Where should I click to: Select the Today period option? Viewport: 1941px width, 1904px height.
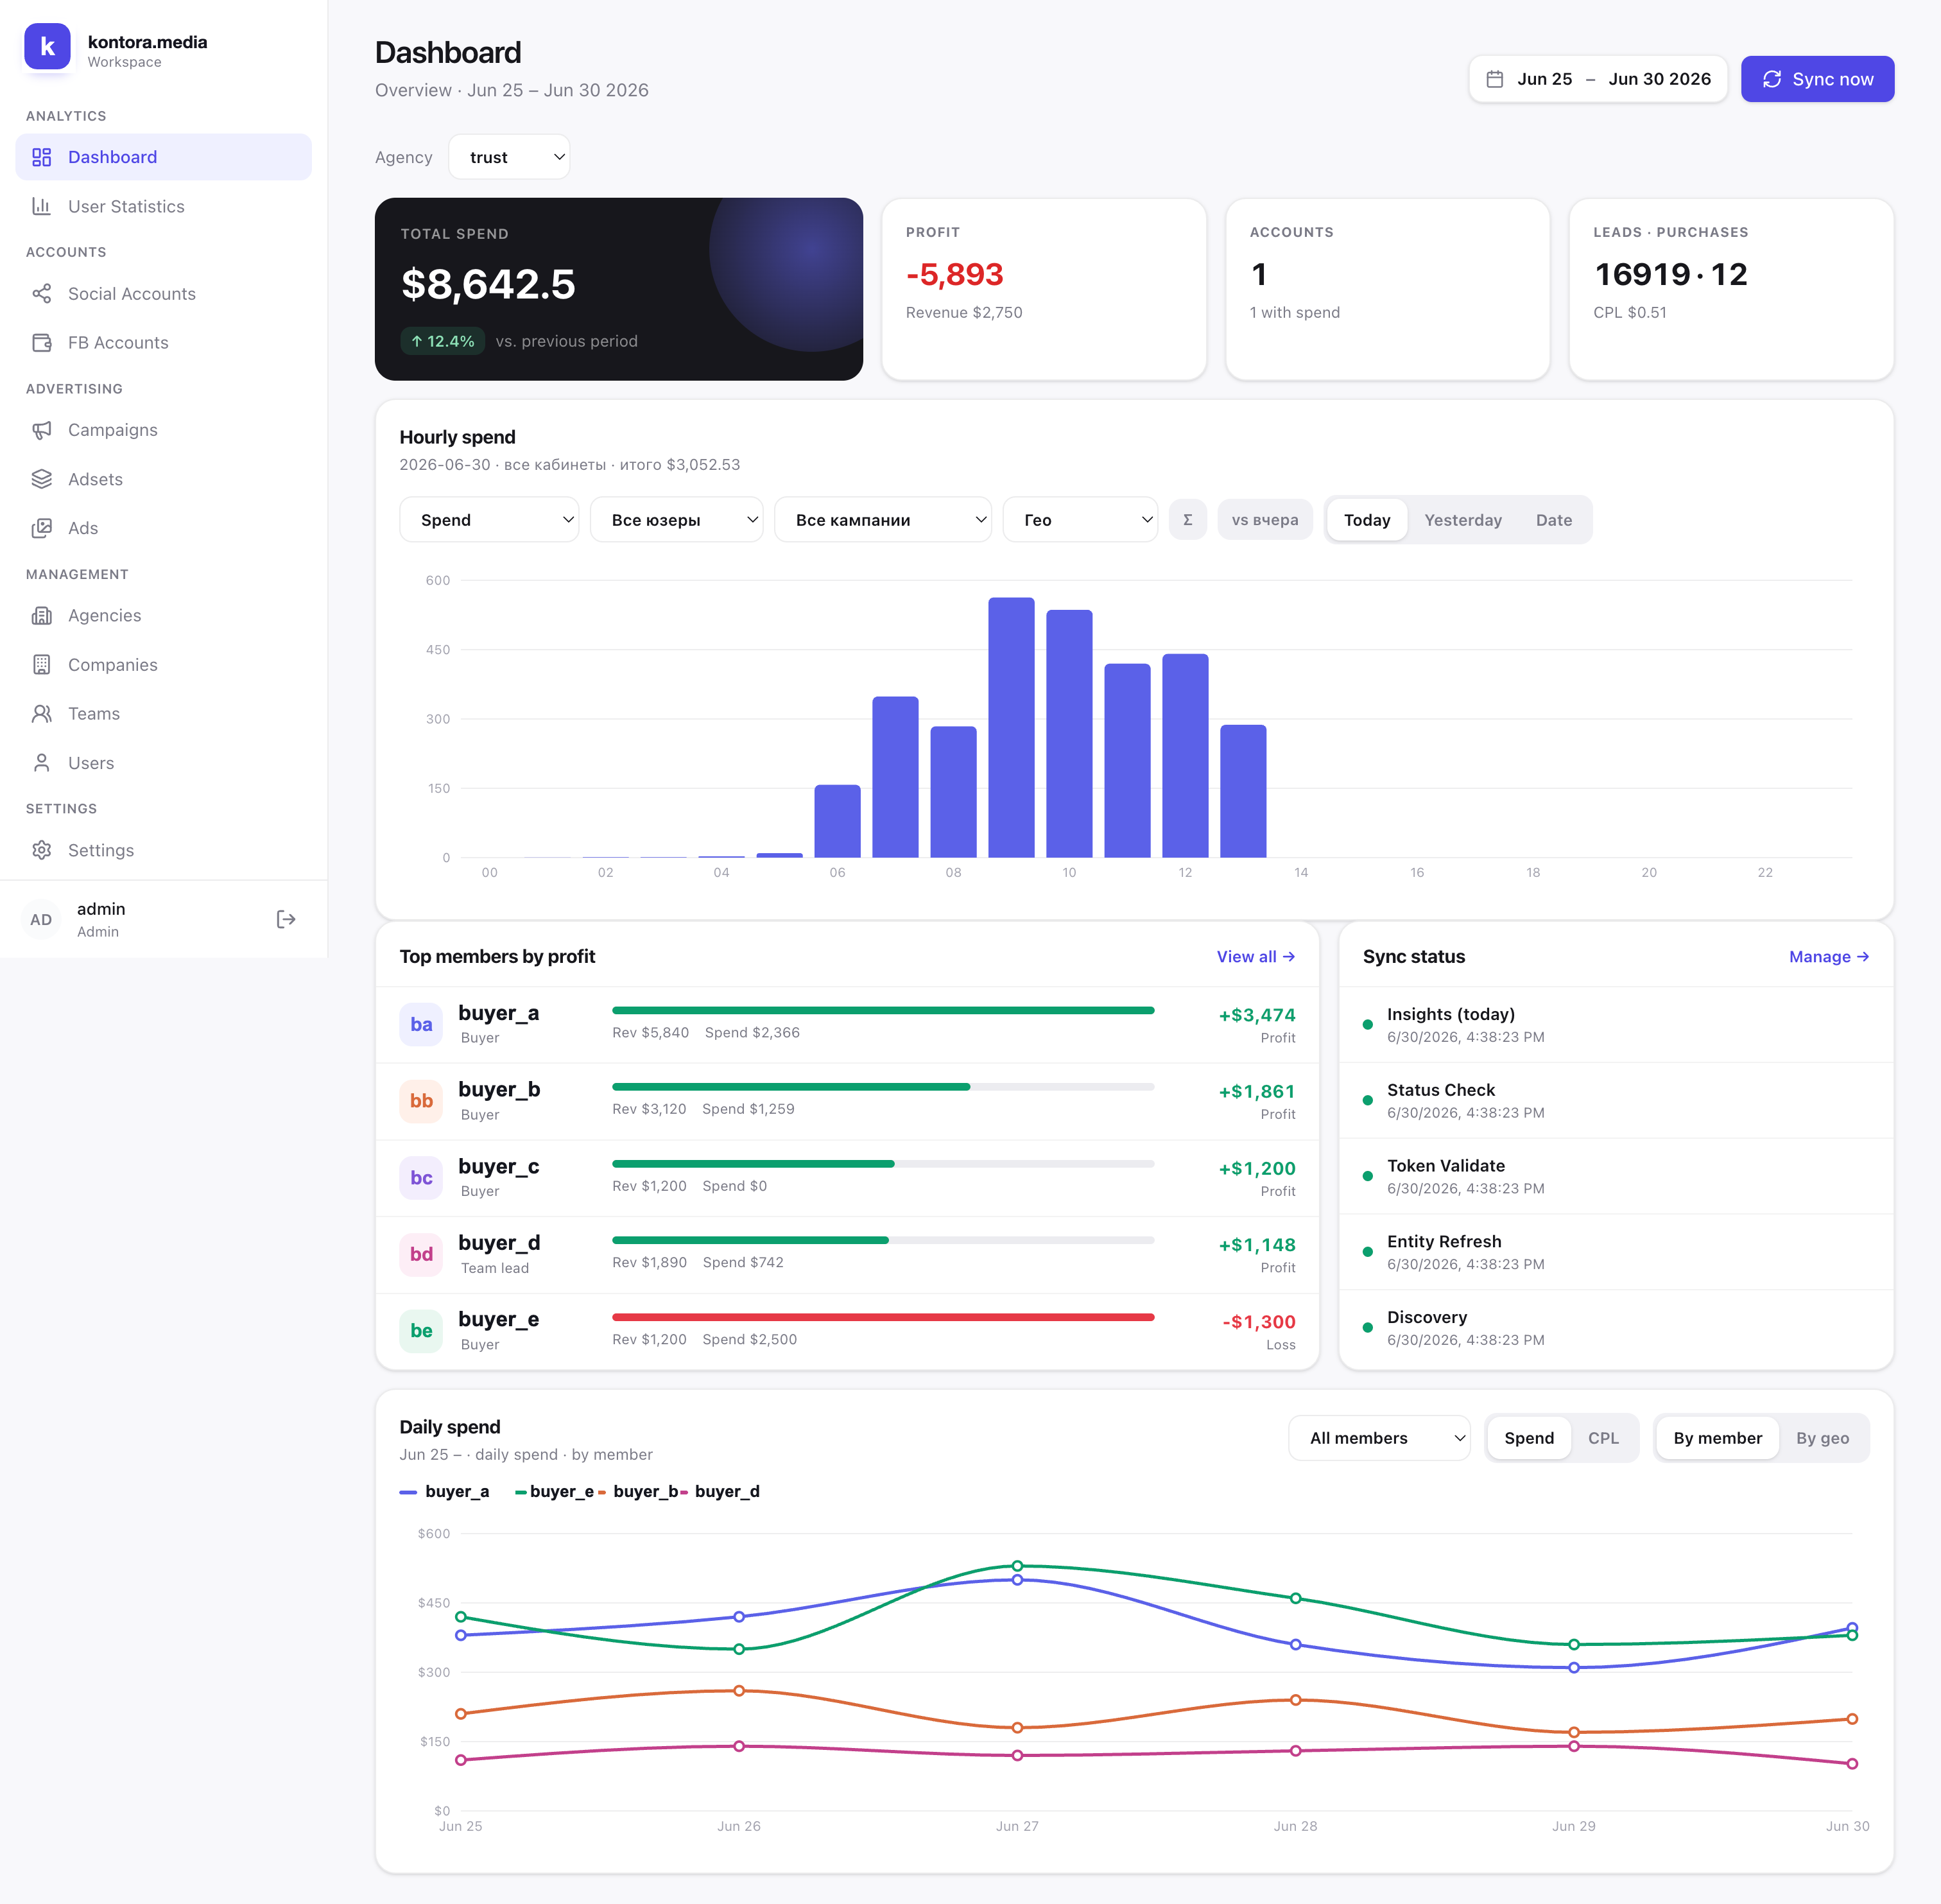[x=1367, y=520]
